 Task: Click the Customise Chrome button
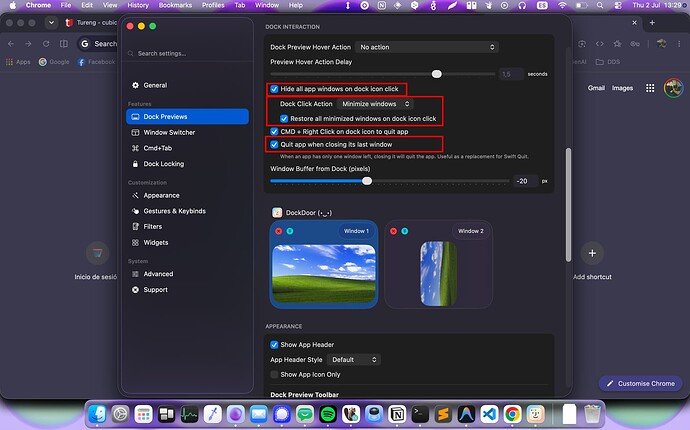pyautogui.click(x=640, y=383)
